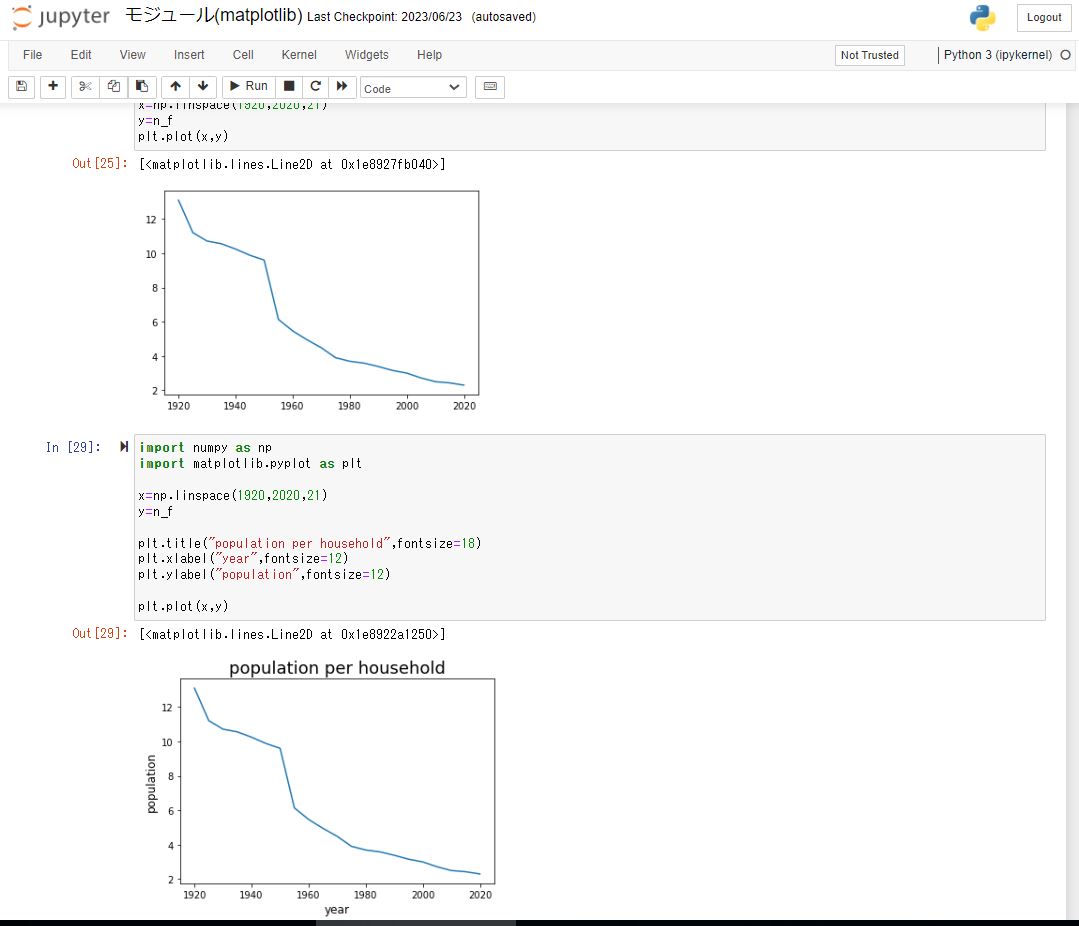The height and width of the screenshot is (926, 1079).
Task: Restart the kernel using circular arrow
Action: (315, 87)
